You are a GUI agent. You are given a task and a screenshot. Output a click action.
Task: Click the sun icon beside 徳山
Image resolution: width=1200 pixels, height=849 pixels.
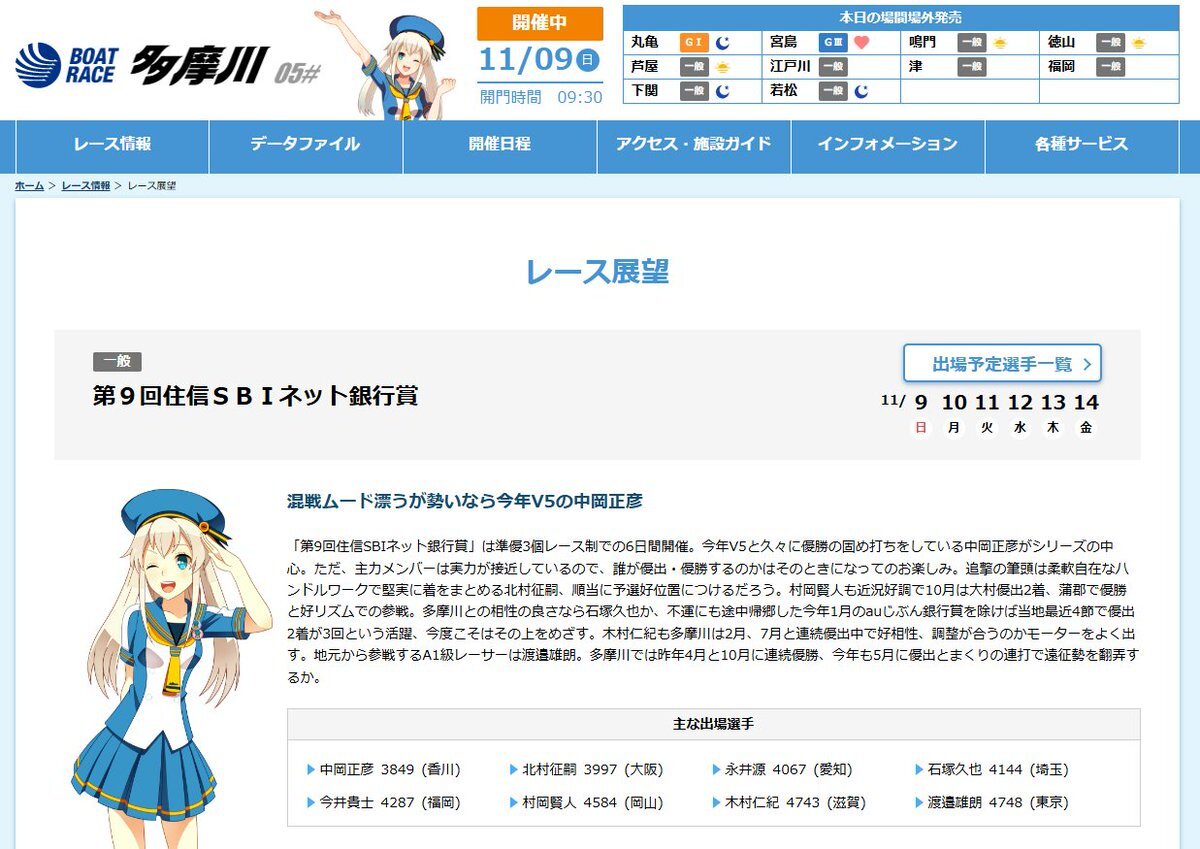pos(1139,43)
